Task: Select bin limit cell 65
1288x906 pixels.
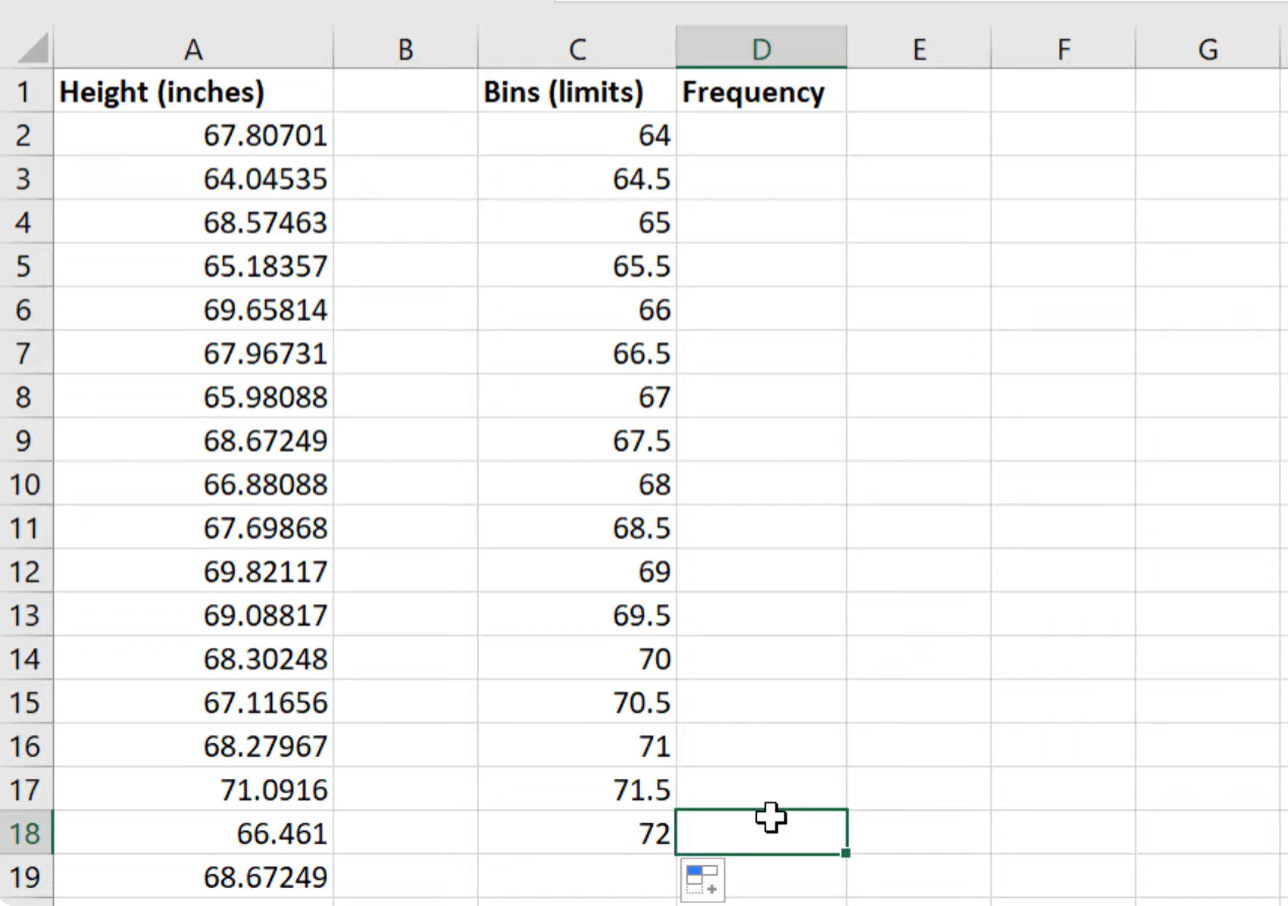Action: coord(577,222)
